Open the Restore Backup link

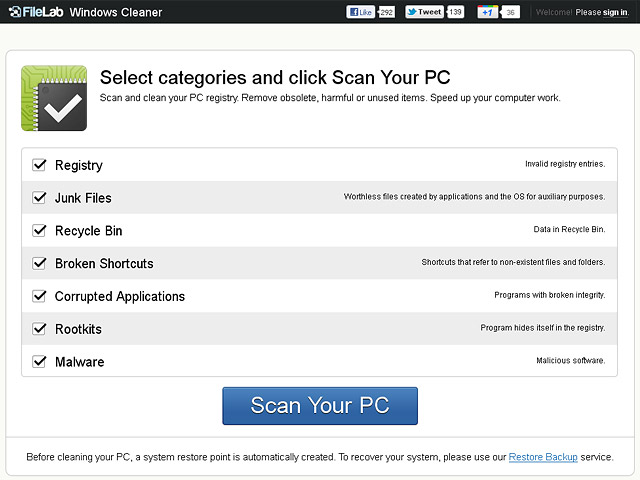point(543,457)
